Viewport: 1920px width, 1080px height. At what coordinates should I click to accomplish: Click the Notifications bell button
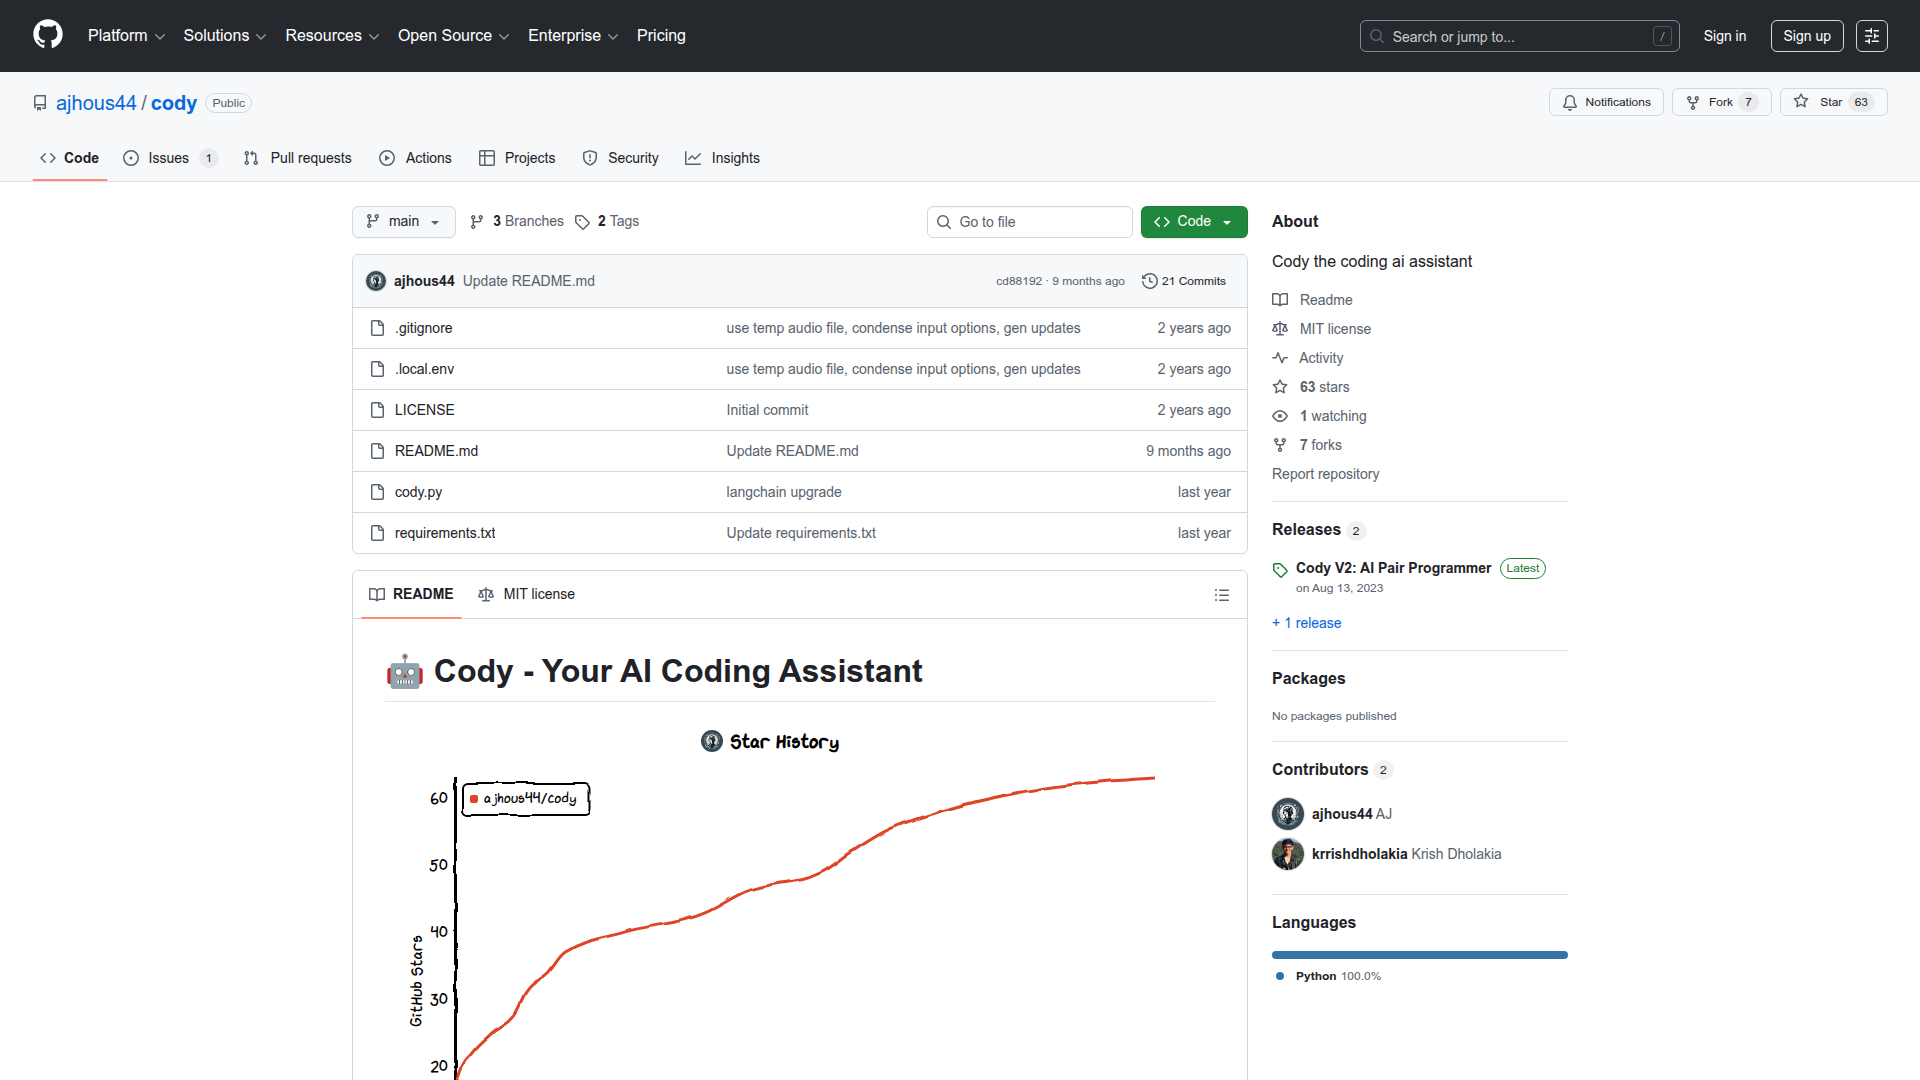tap(1606, 102)
